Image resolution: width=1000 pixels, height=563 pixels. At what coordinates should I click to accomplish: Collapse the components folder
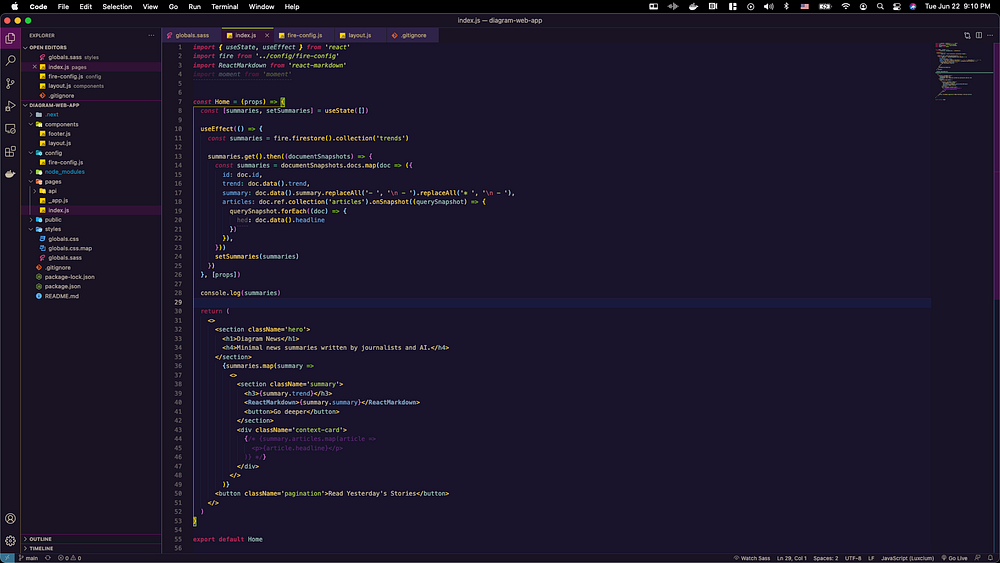click(60, 124)
